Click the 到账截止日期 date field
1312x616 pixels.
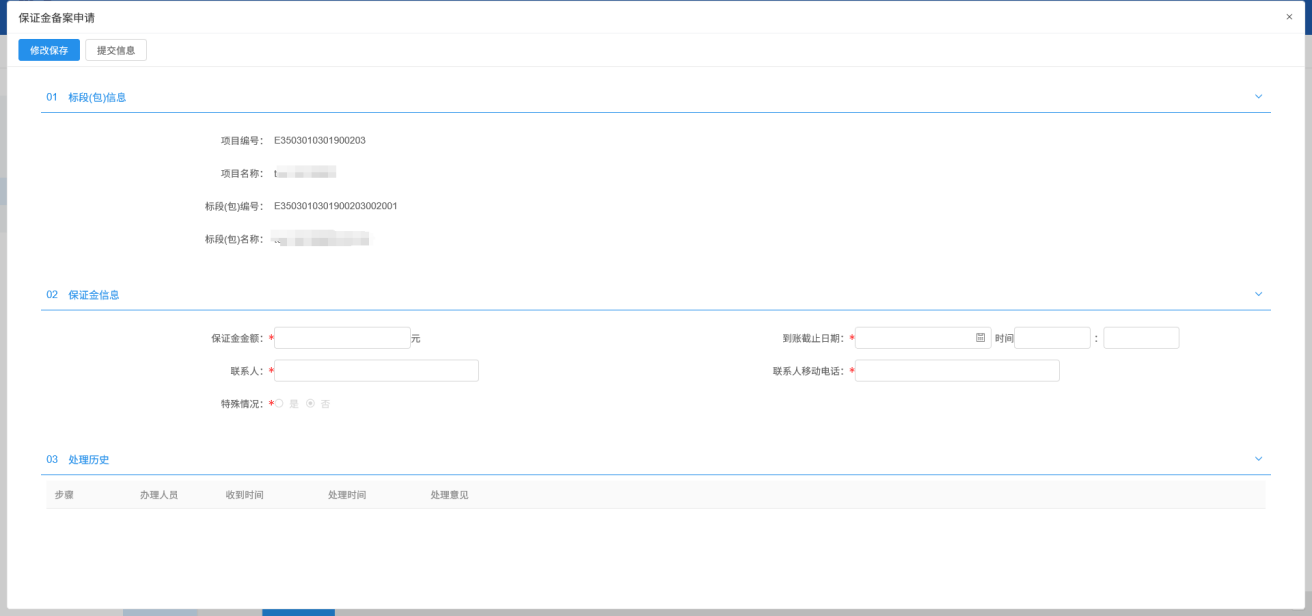914,338
